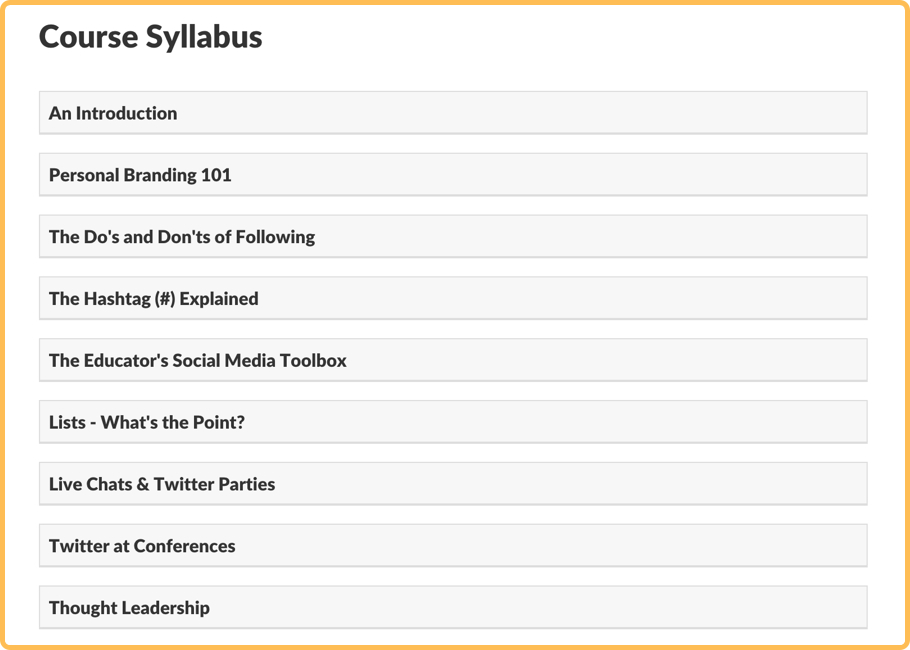The height and width of the screenshot is (650, 910).
Task: Open The Hashtag (#) Explained section
Action: click(x=453, y=298)
